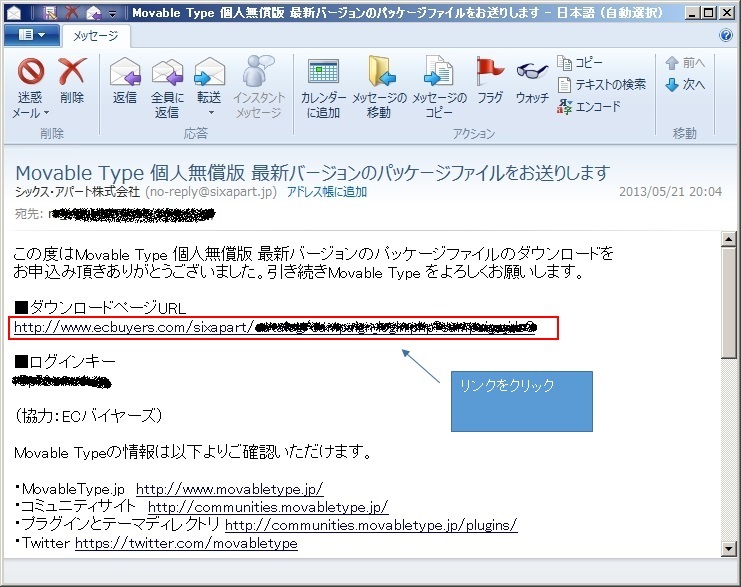Open the 迷惑メール dropdown arrow
This screenshot has width=741, height=587.
pos(46,113)
